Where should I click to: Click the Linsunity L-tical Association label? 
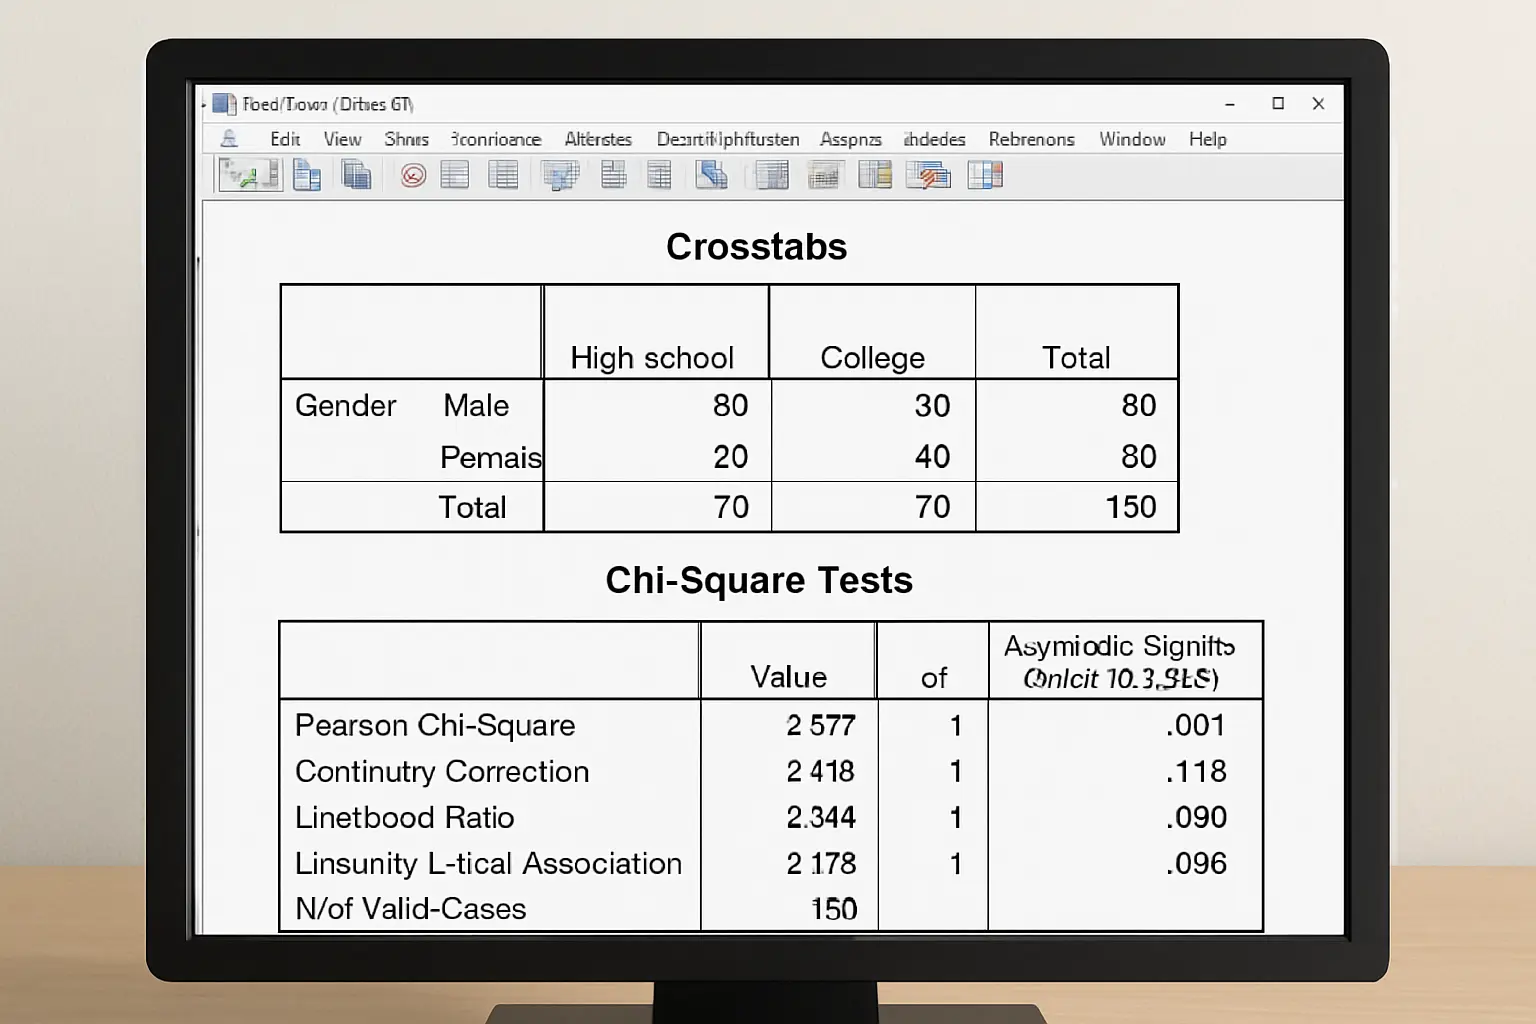click(488, 863)
